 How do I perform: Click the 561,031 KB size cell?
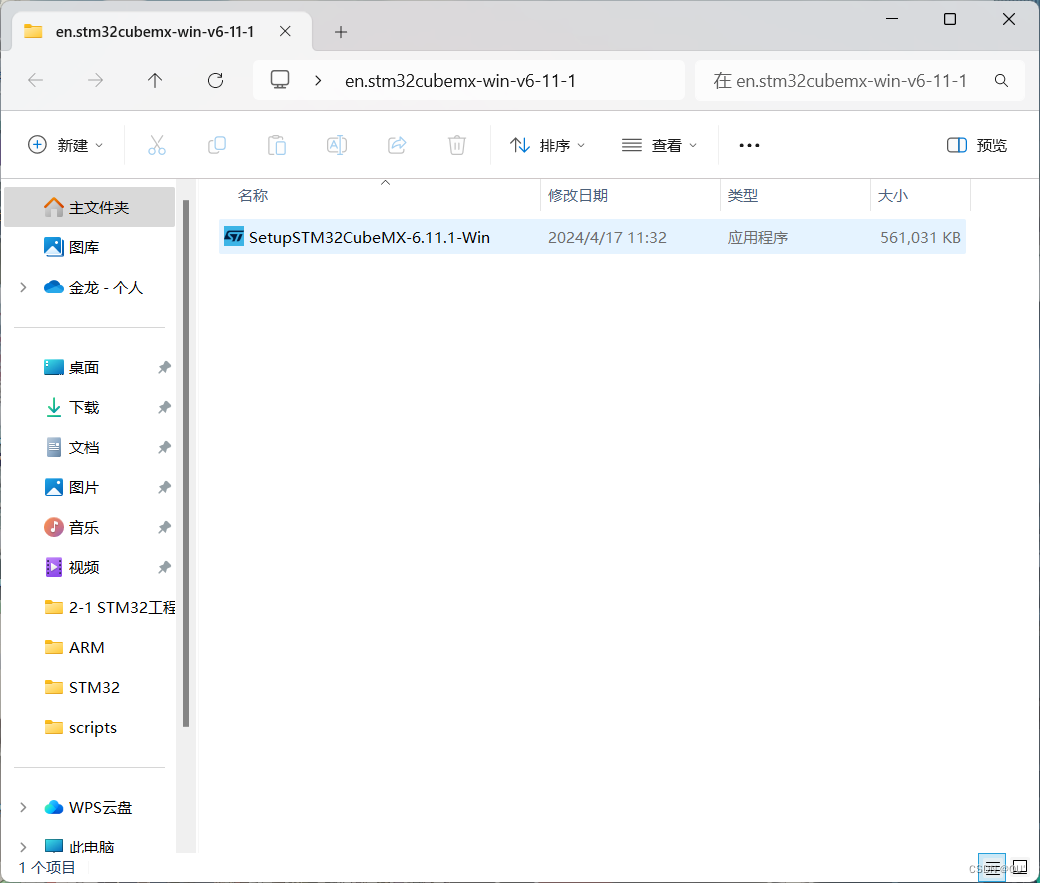(x=920, y=238)
